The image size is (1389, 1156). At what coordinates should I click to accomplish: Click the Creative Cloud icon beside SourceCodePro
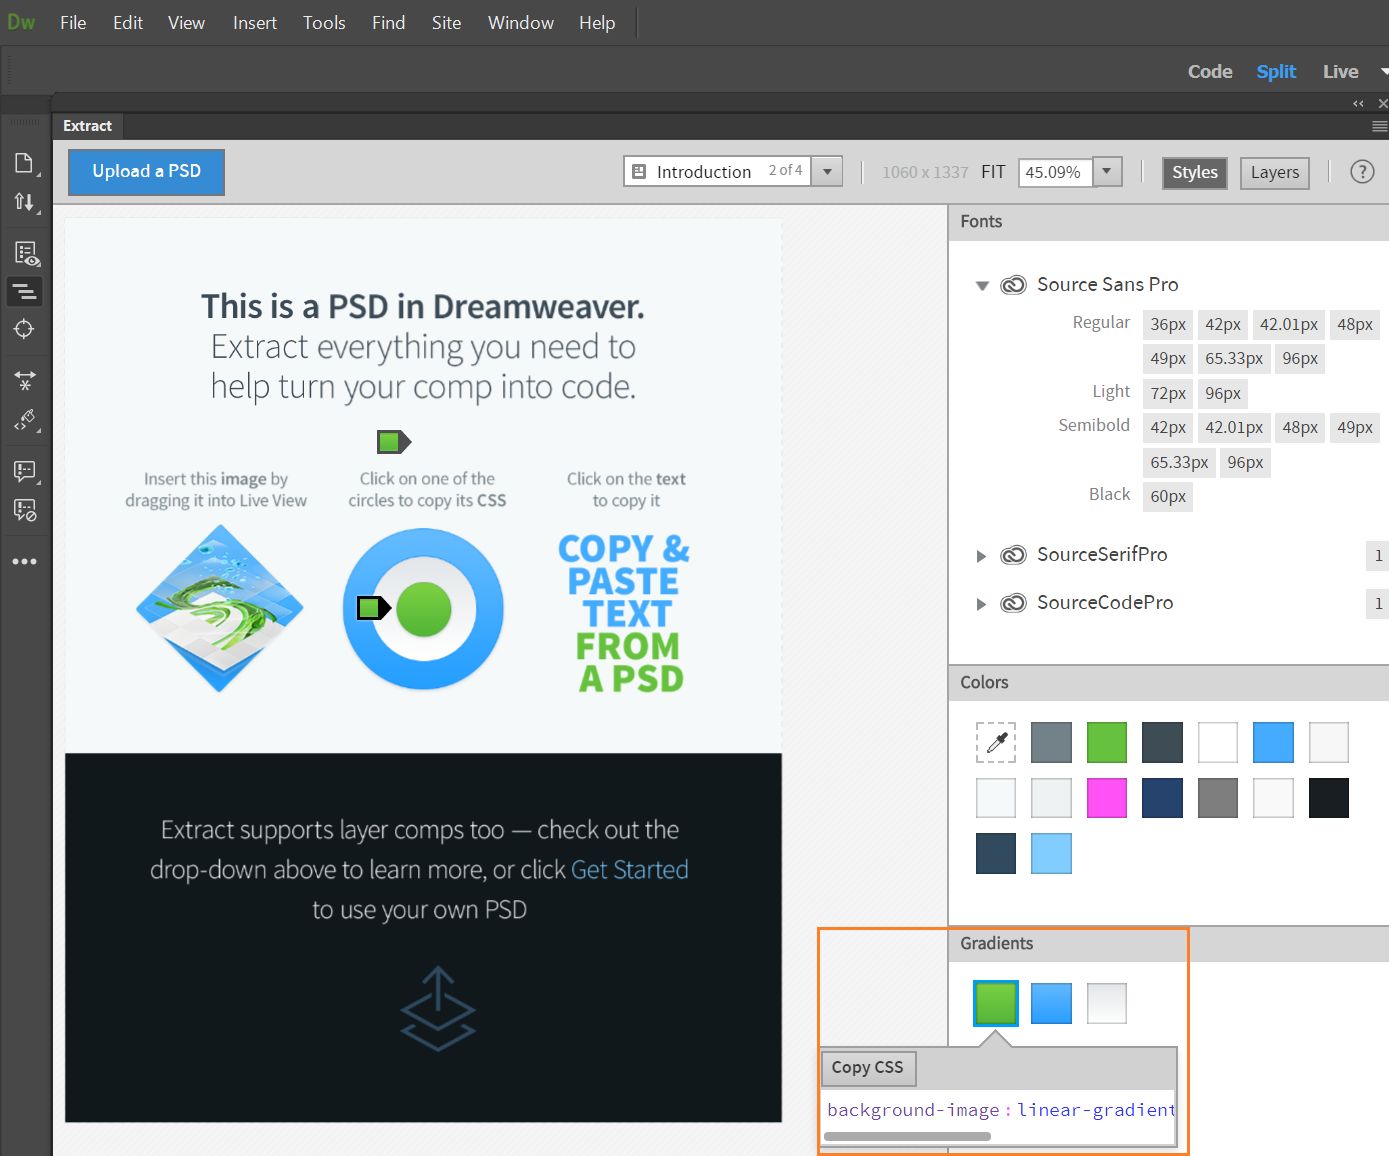click(1013, 603)
